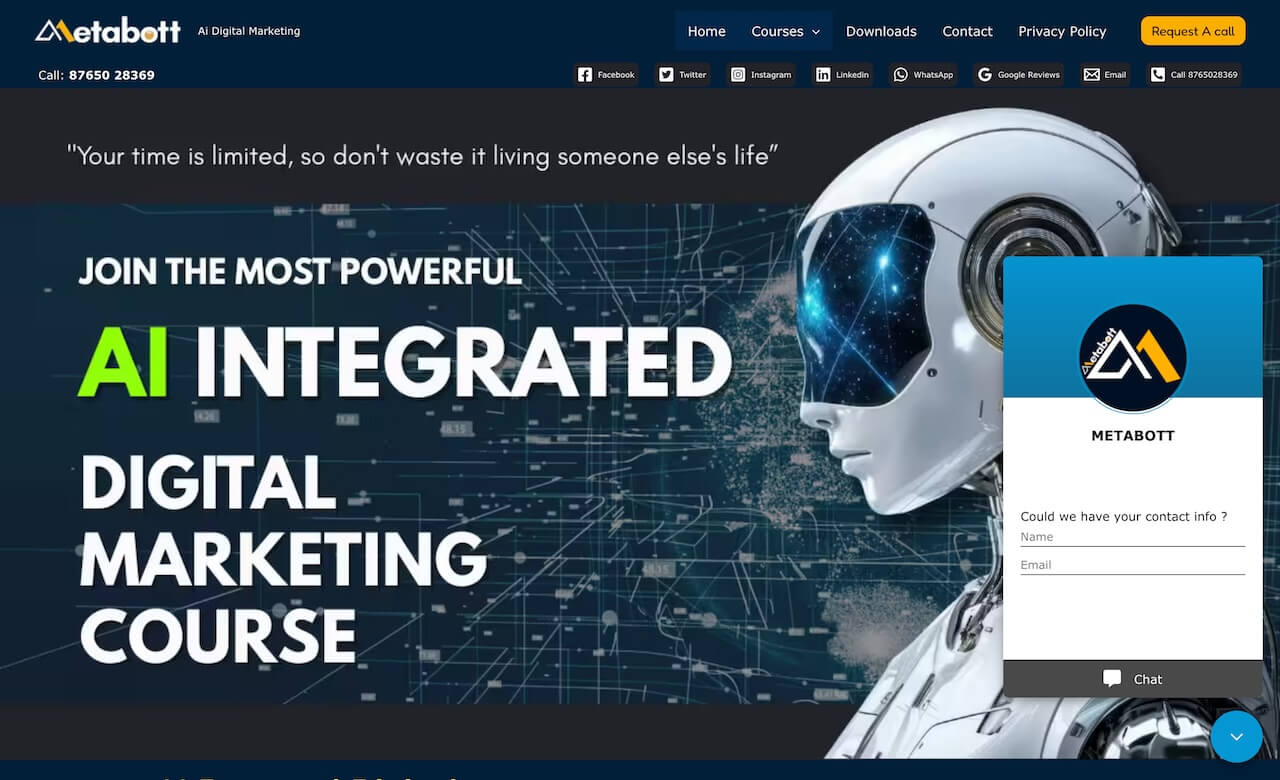Open Google Reviews via the G icon
Screen dimensions: 1280x780
[x=985, y=75]
